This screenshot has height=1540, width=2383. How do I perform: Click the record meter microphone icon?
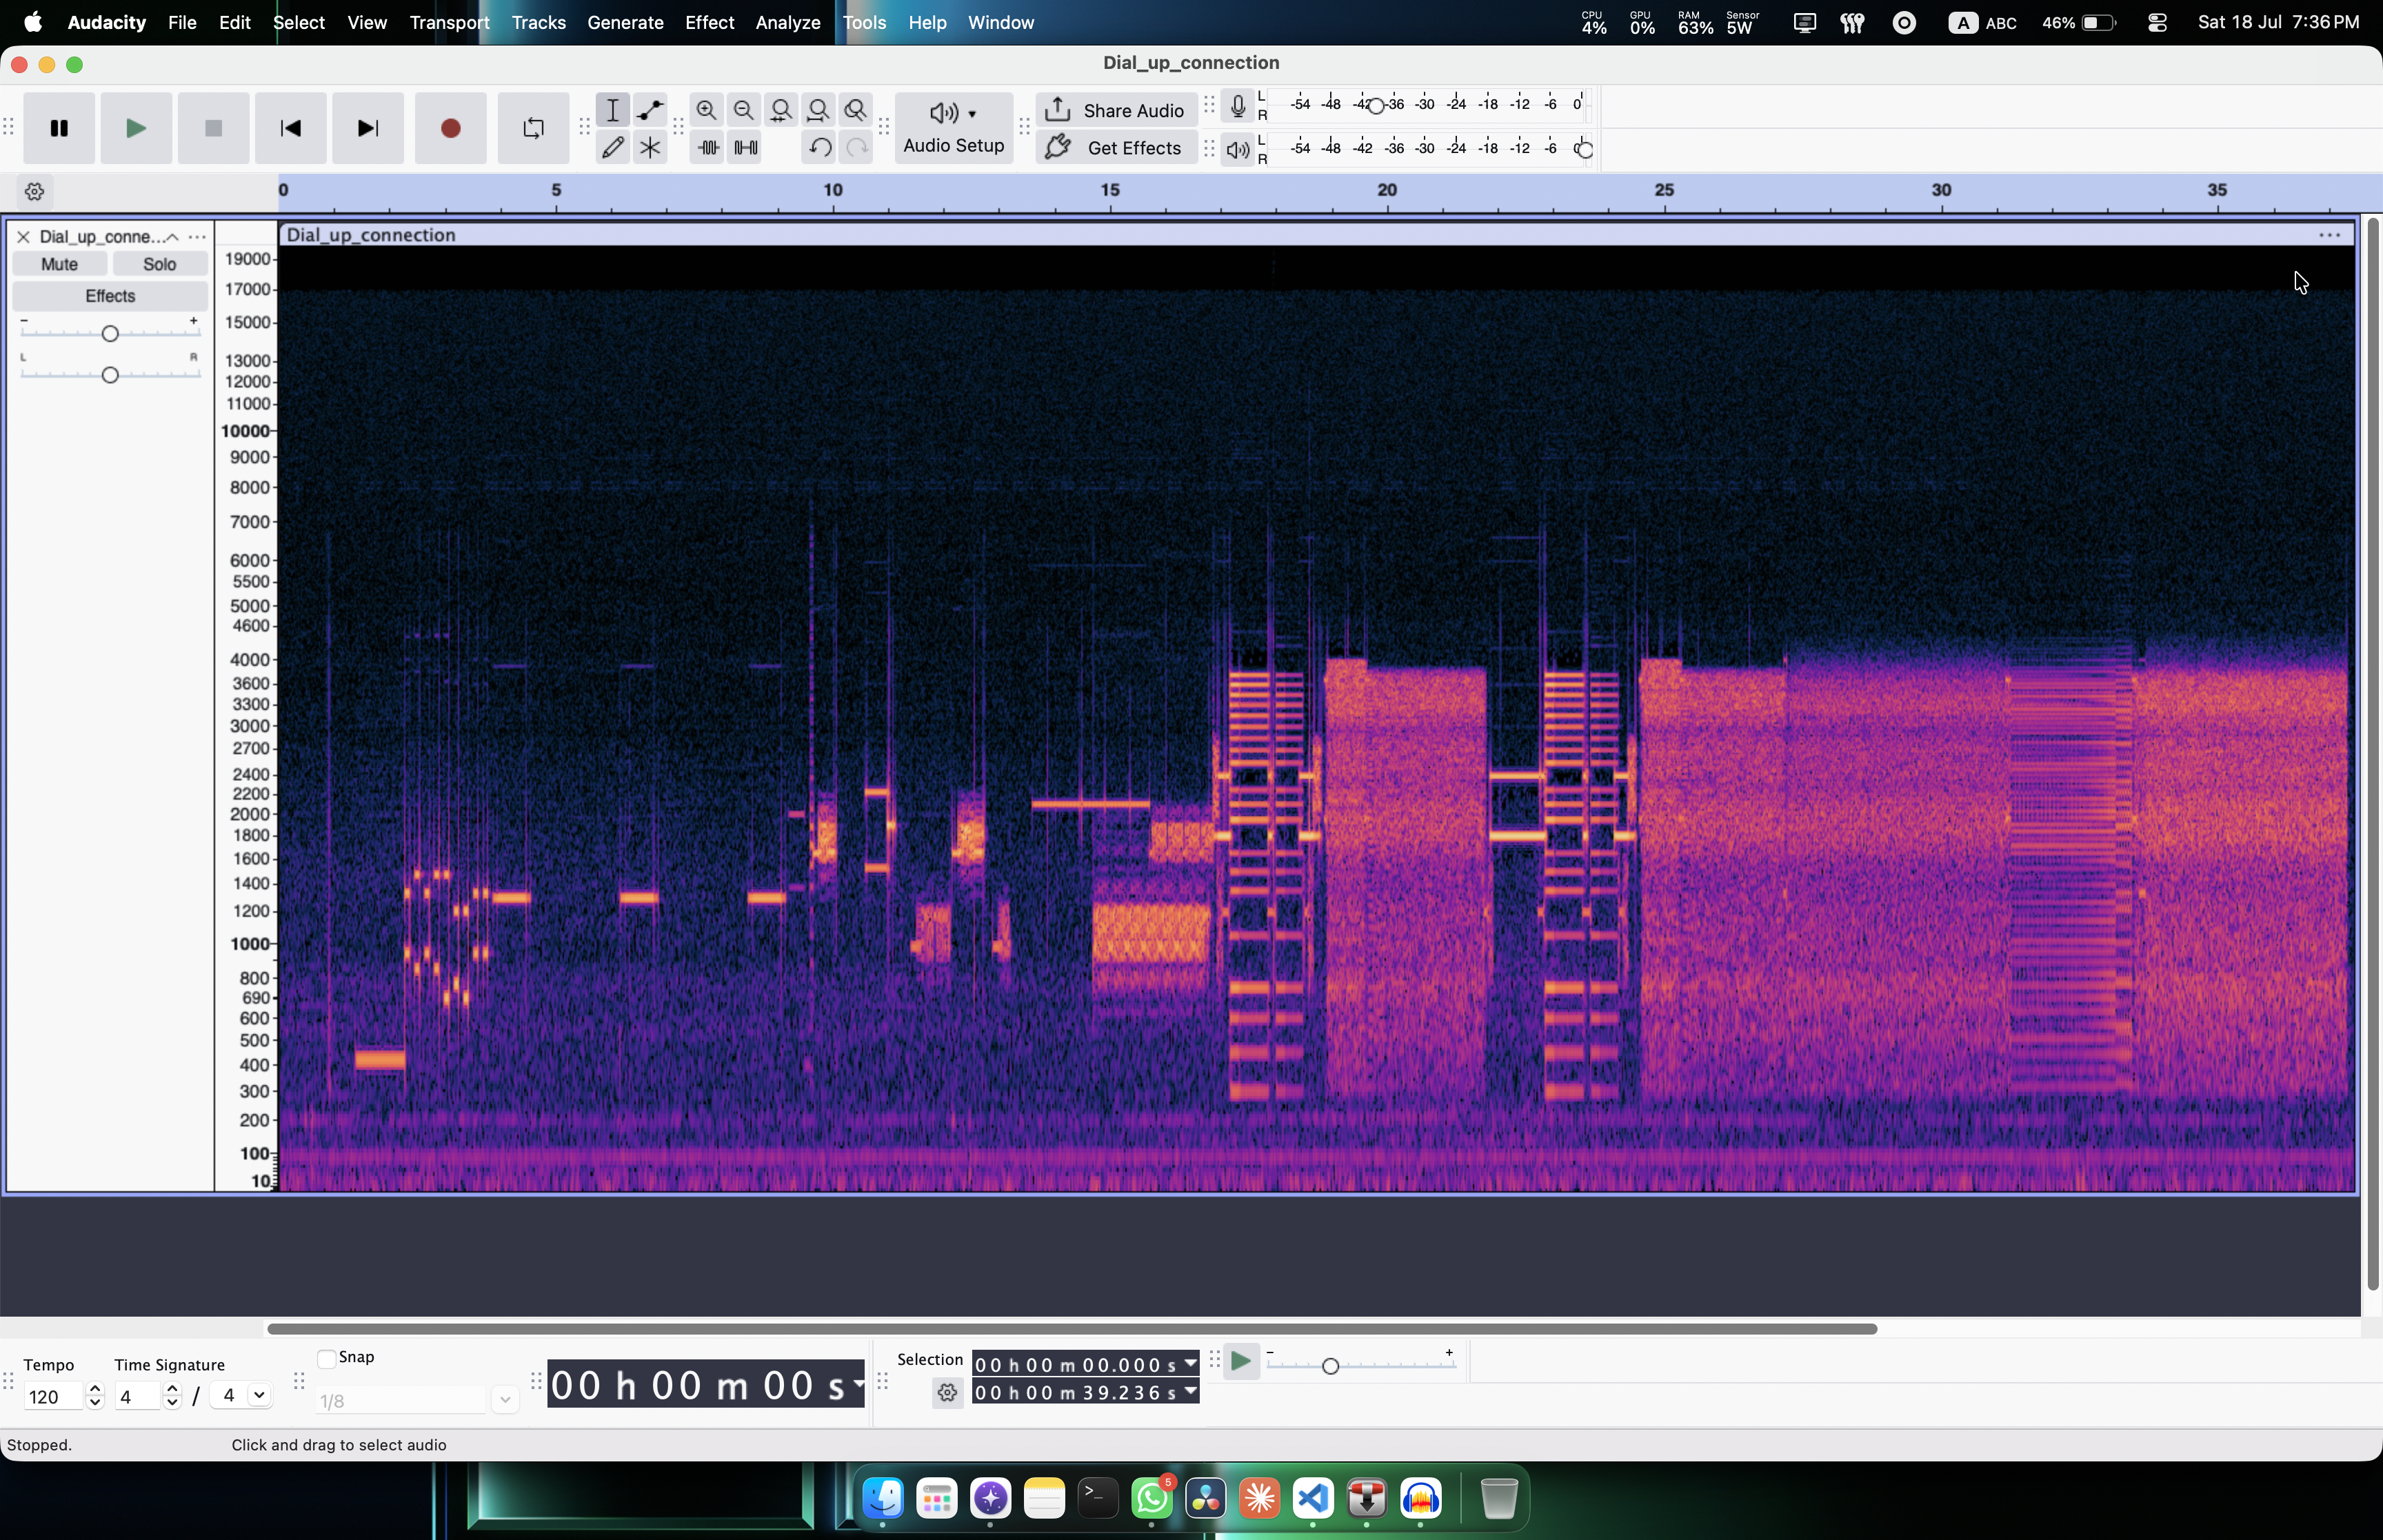tap(1238, 106)
